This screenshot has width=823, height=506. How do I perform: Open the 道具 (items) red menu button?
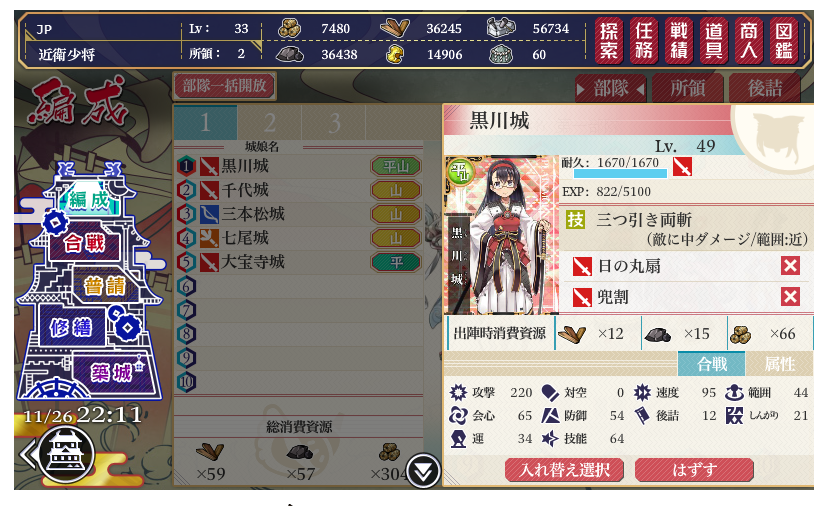(714, 40)
